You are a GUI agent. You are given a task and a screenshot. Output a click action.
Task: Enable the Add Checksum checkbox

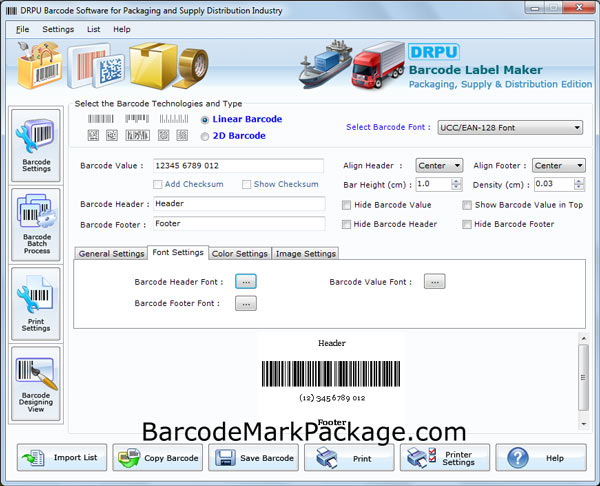(157, 184)
